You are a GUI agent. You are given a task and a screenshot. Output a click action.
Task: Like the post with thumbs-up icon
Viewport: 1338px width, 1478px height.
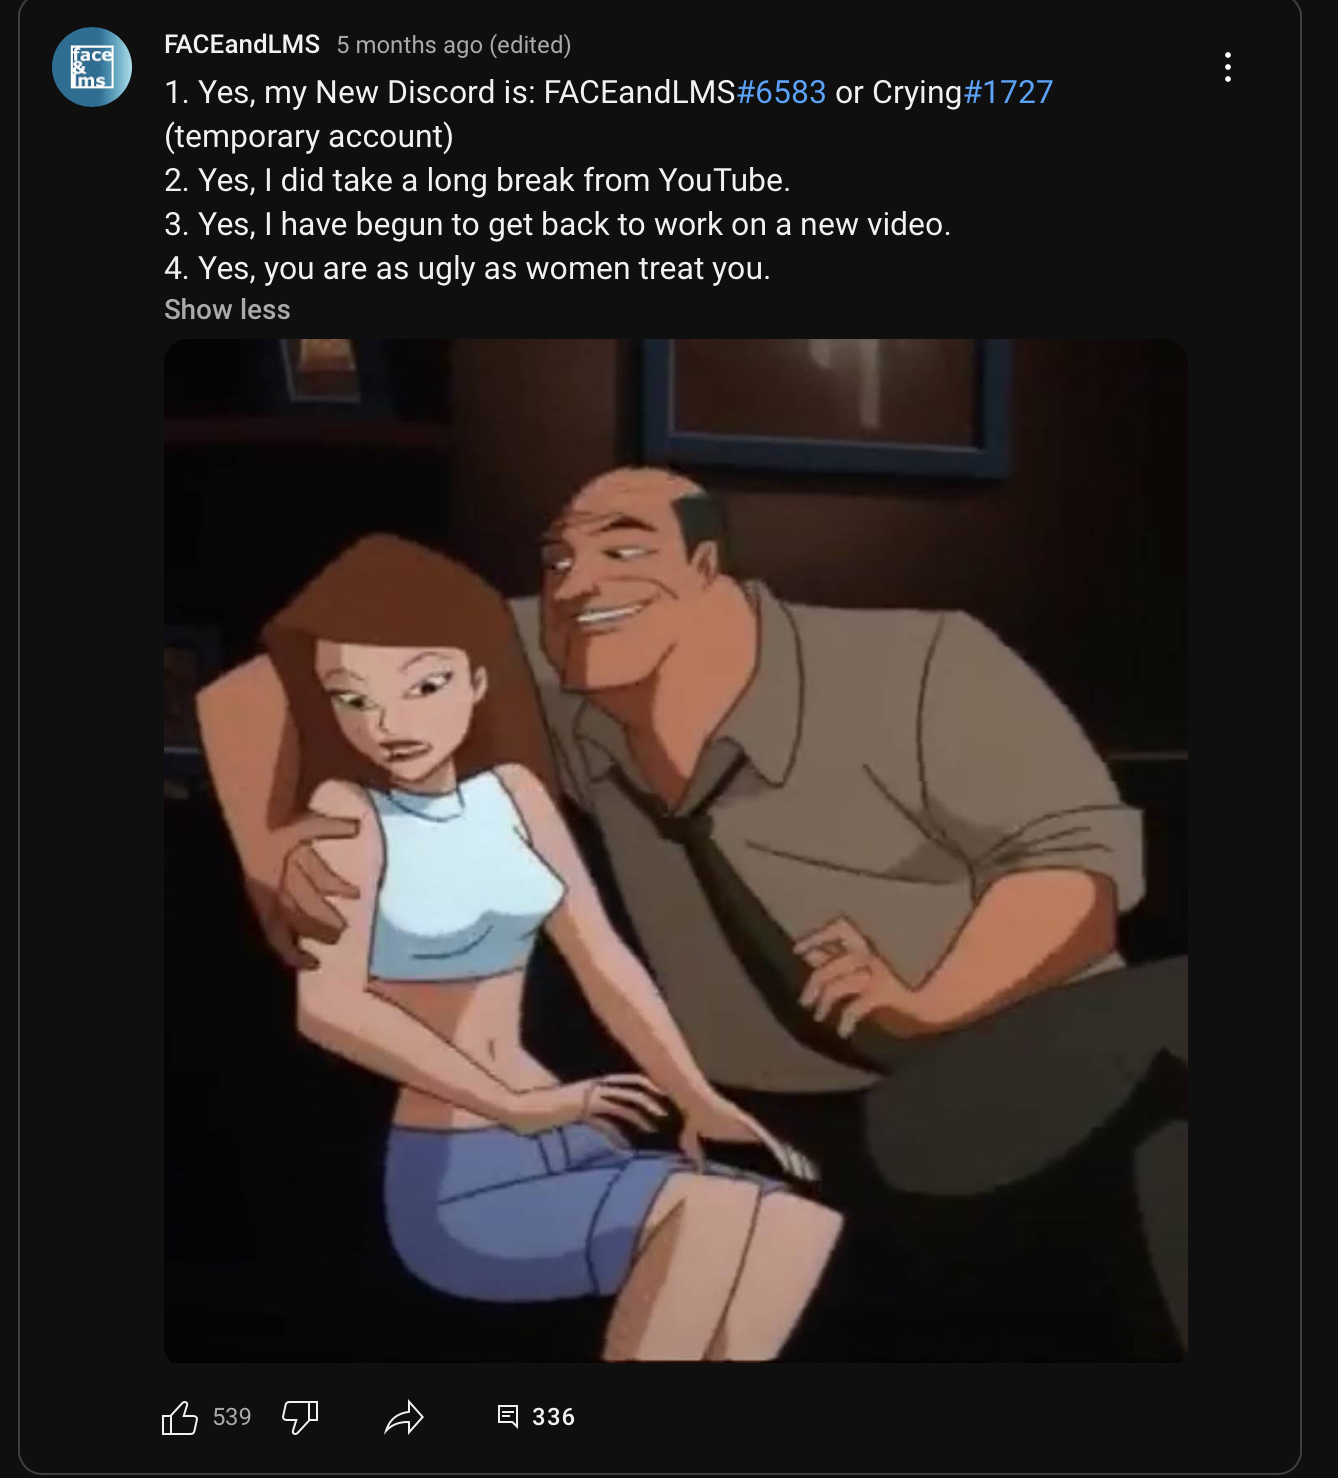[x=180, y=1417]
